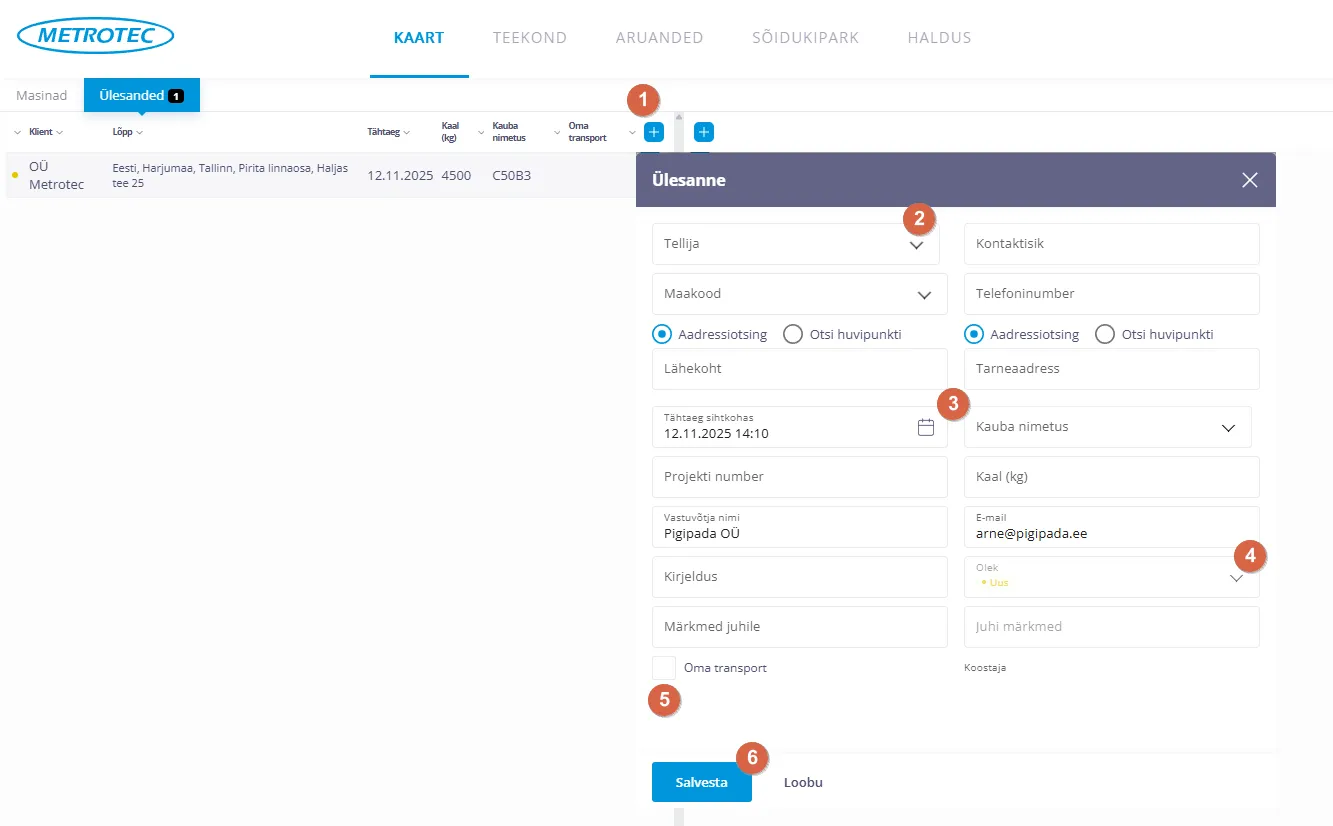Screen dimensions: 1333x826
Task: Click Loobu to cancel the task
Action: 803,782
